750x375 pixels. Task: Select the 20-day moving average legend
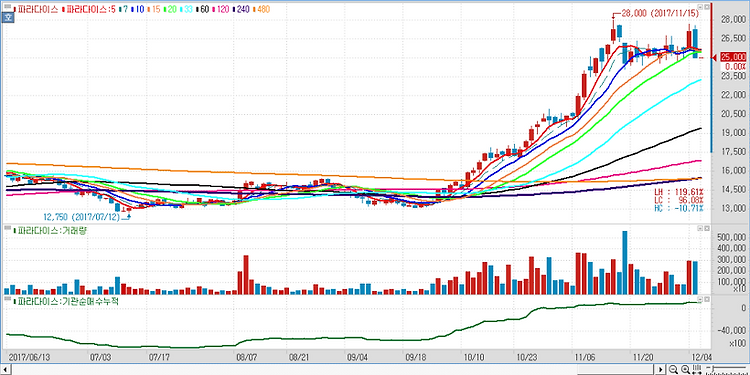coord(170,9)
